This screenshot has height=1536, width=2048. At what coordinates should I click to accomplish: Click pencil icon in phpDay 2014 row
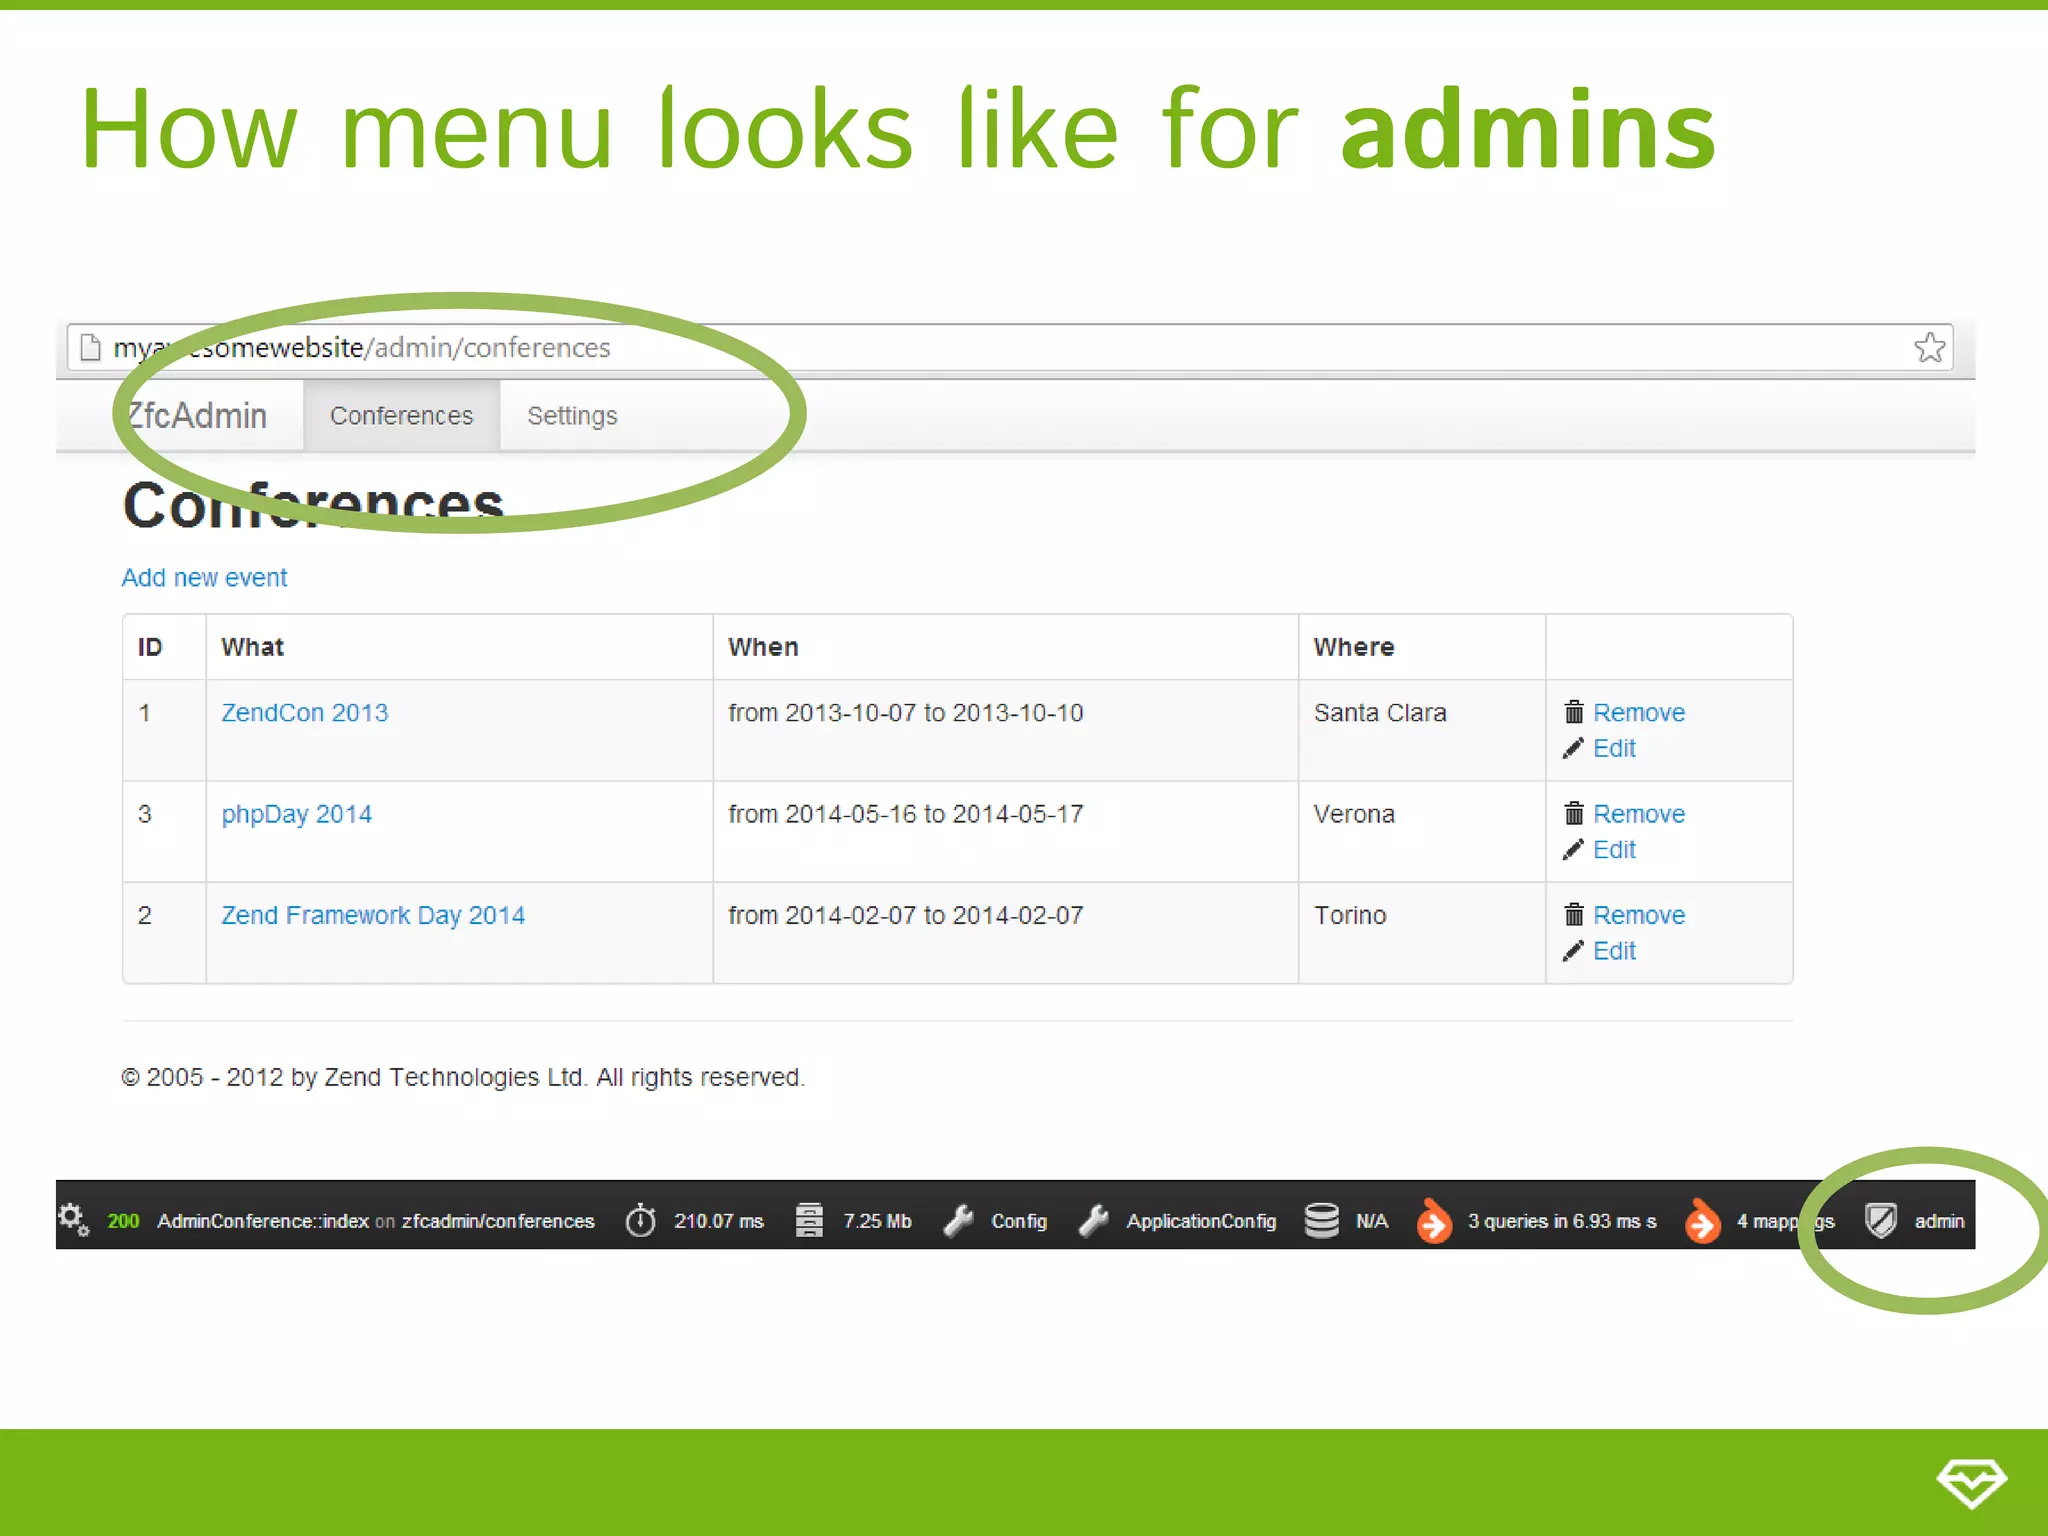1573,849
